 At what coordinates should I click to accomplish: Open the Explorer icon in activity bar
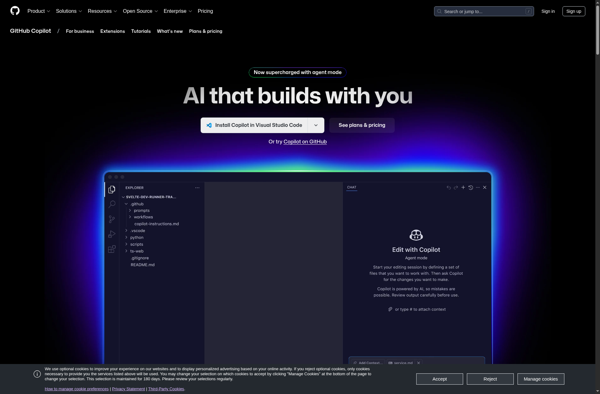click(x=112, y=189)
